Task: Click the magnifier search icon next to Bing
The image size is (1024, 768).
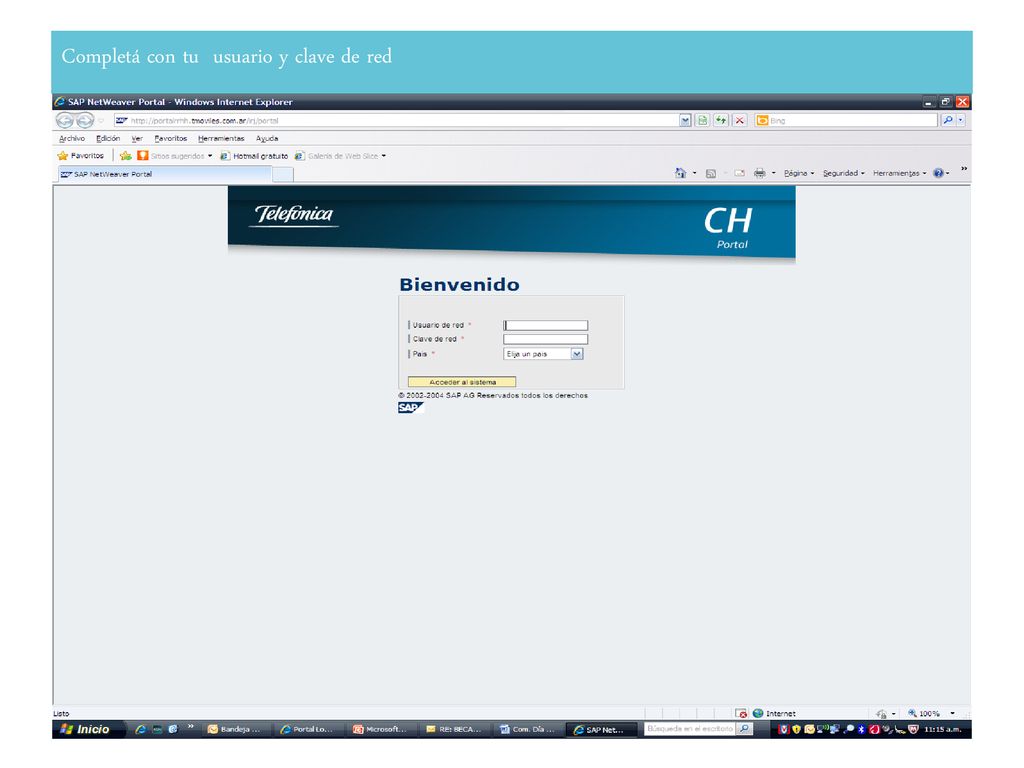Action: [x=948, y=120]
